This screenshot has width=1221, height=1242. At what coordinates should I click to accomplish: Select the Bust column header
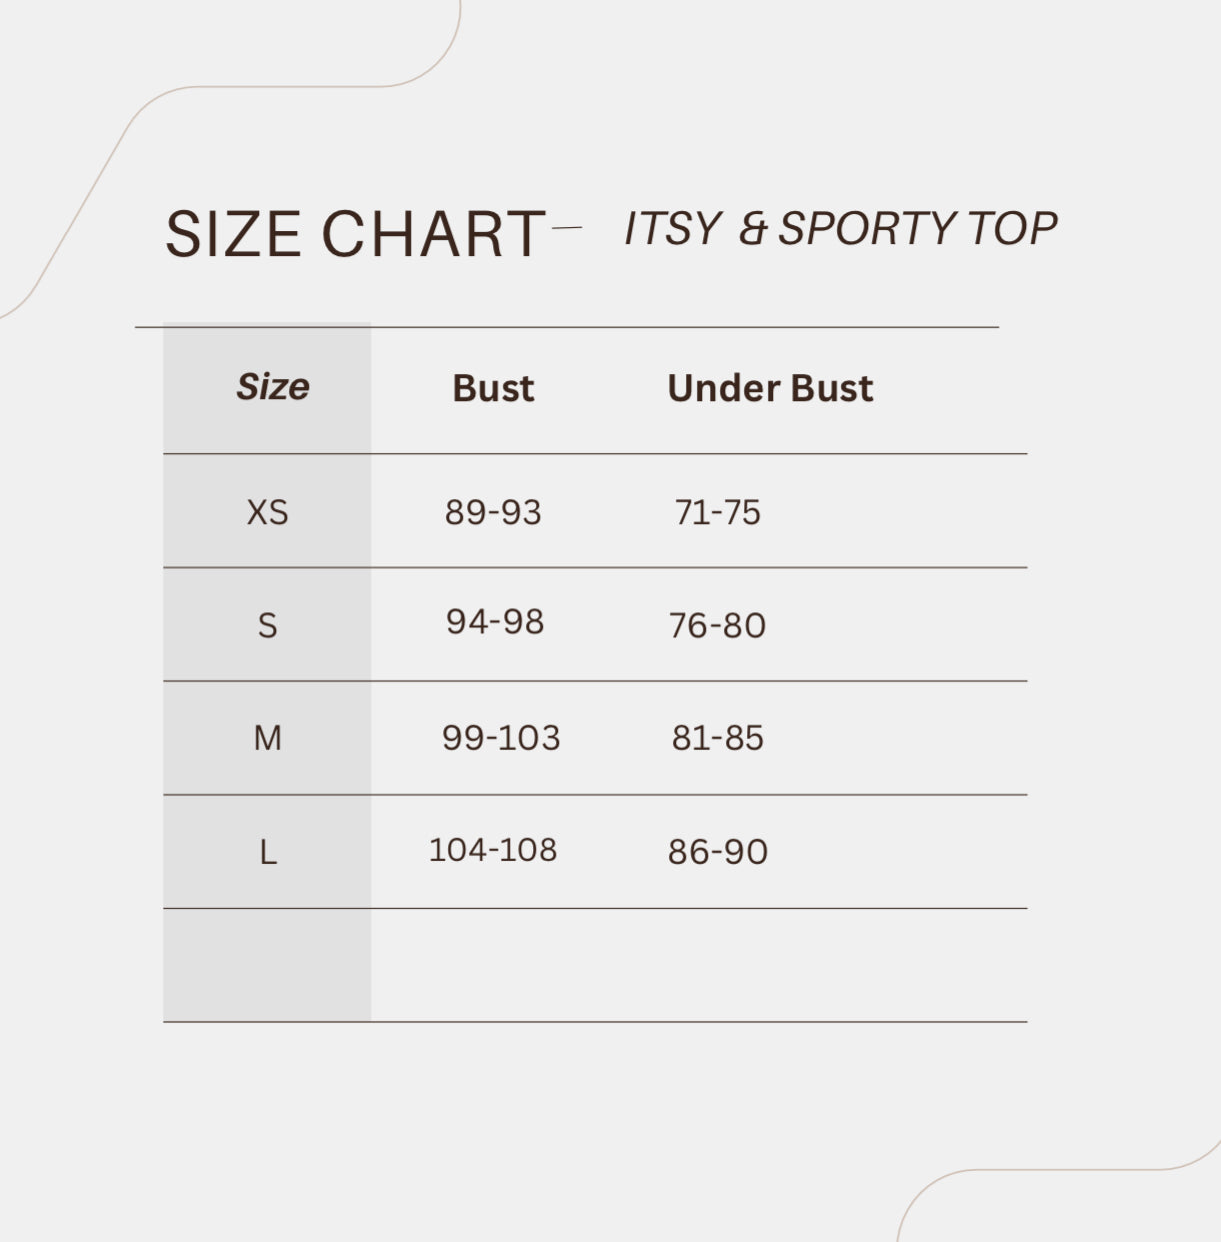pos(493,388)
